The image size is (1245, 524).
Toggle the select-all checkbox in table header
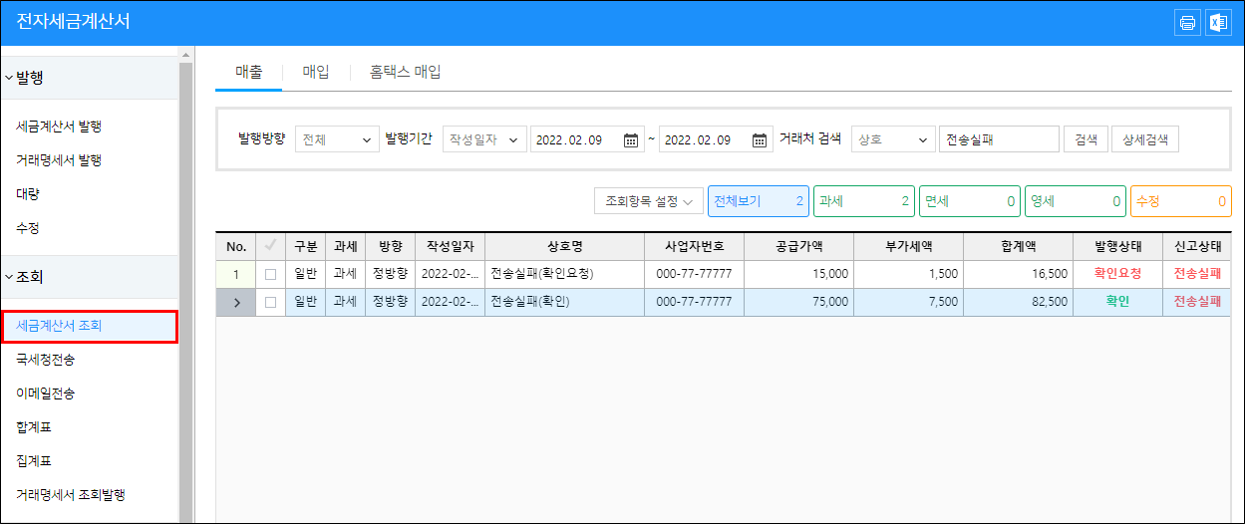(x=270, y=246)
